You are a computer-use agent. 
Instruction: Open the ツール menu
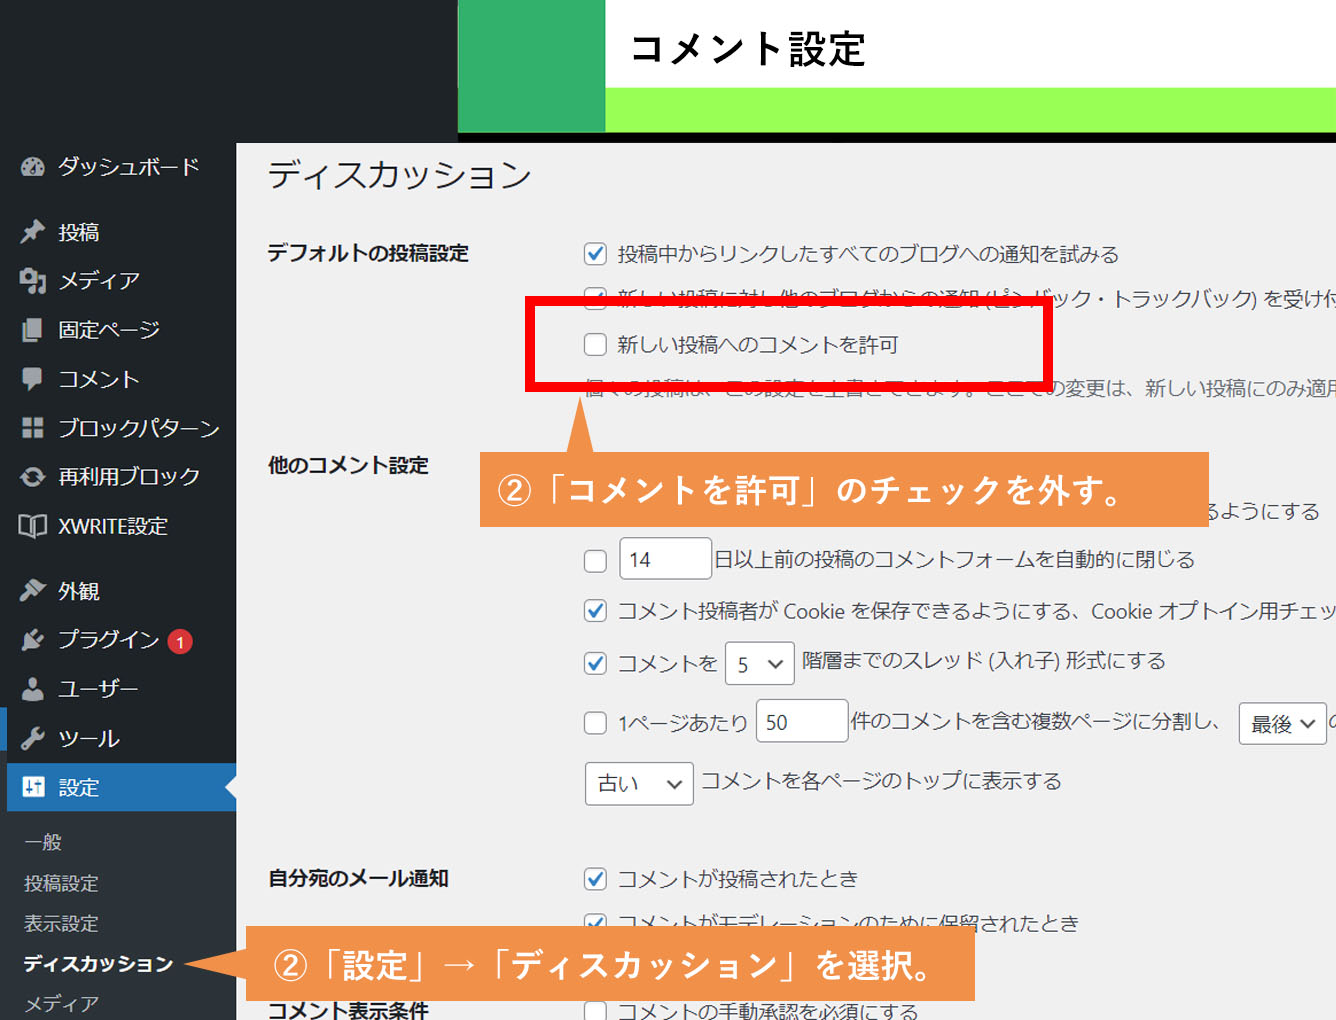point(89,738)
